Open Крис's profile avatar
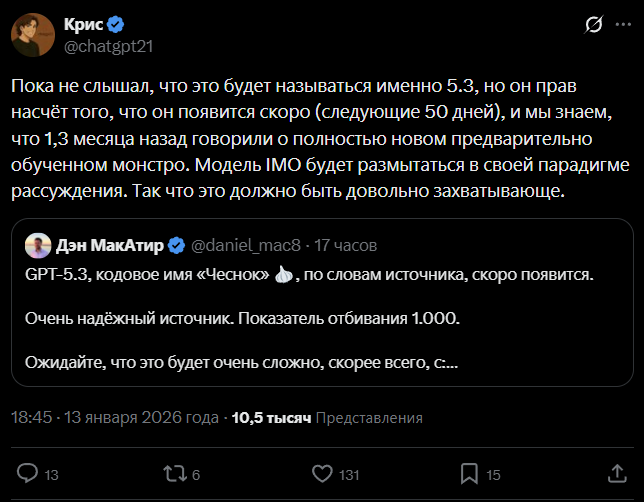Image resolution: width=644 pixels, height=502 pixels. (x=32, y=35)
